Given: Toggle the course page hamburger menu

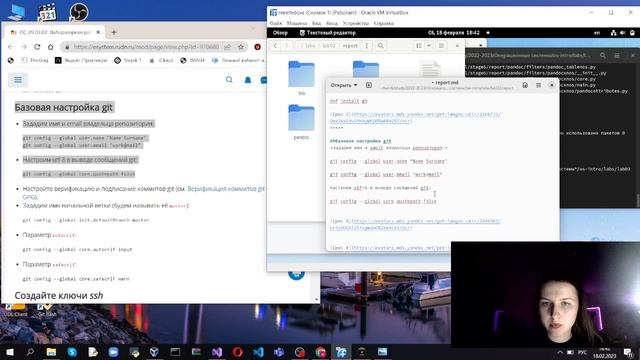Looking at the screenshot, I should click(18, 80).
